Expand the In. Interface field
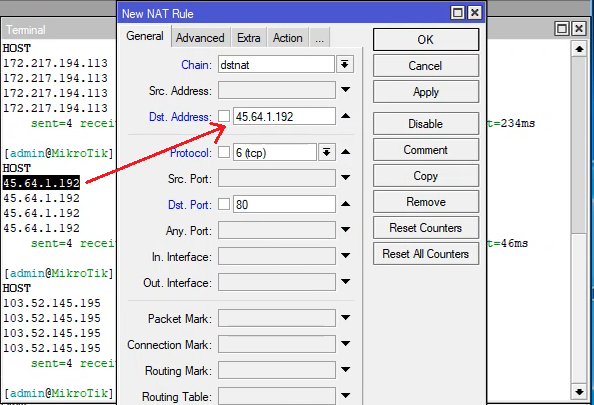 pos(345,255)
